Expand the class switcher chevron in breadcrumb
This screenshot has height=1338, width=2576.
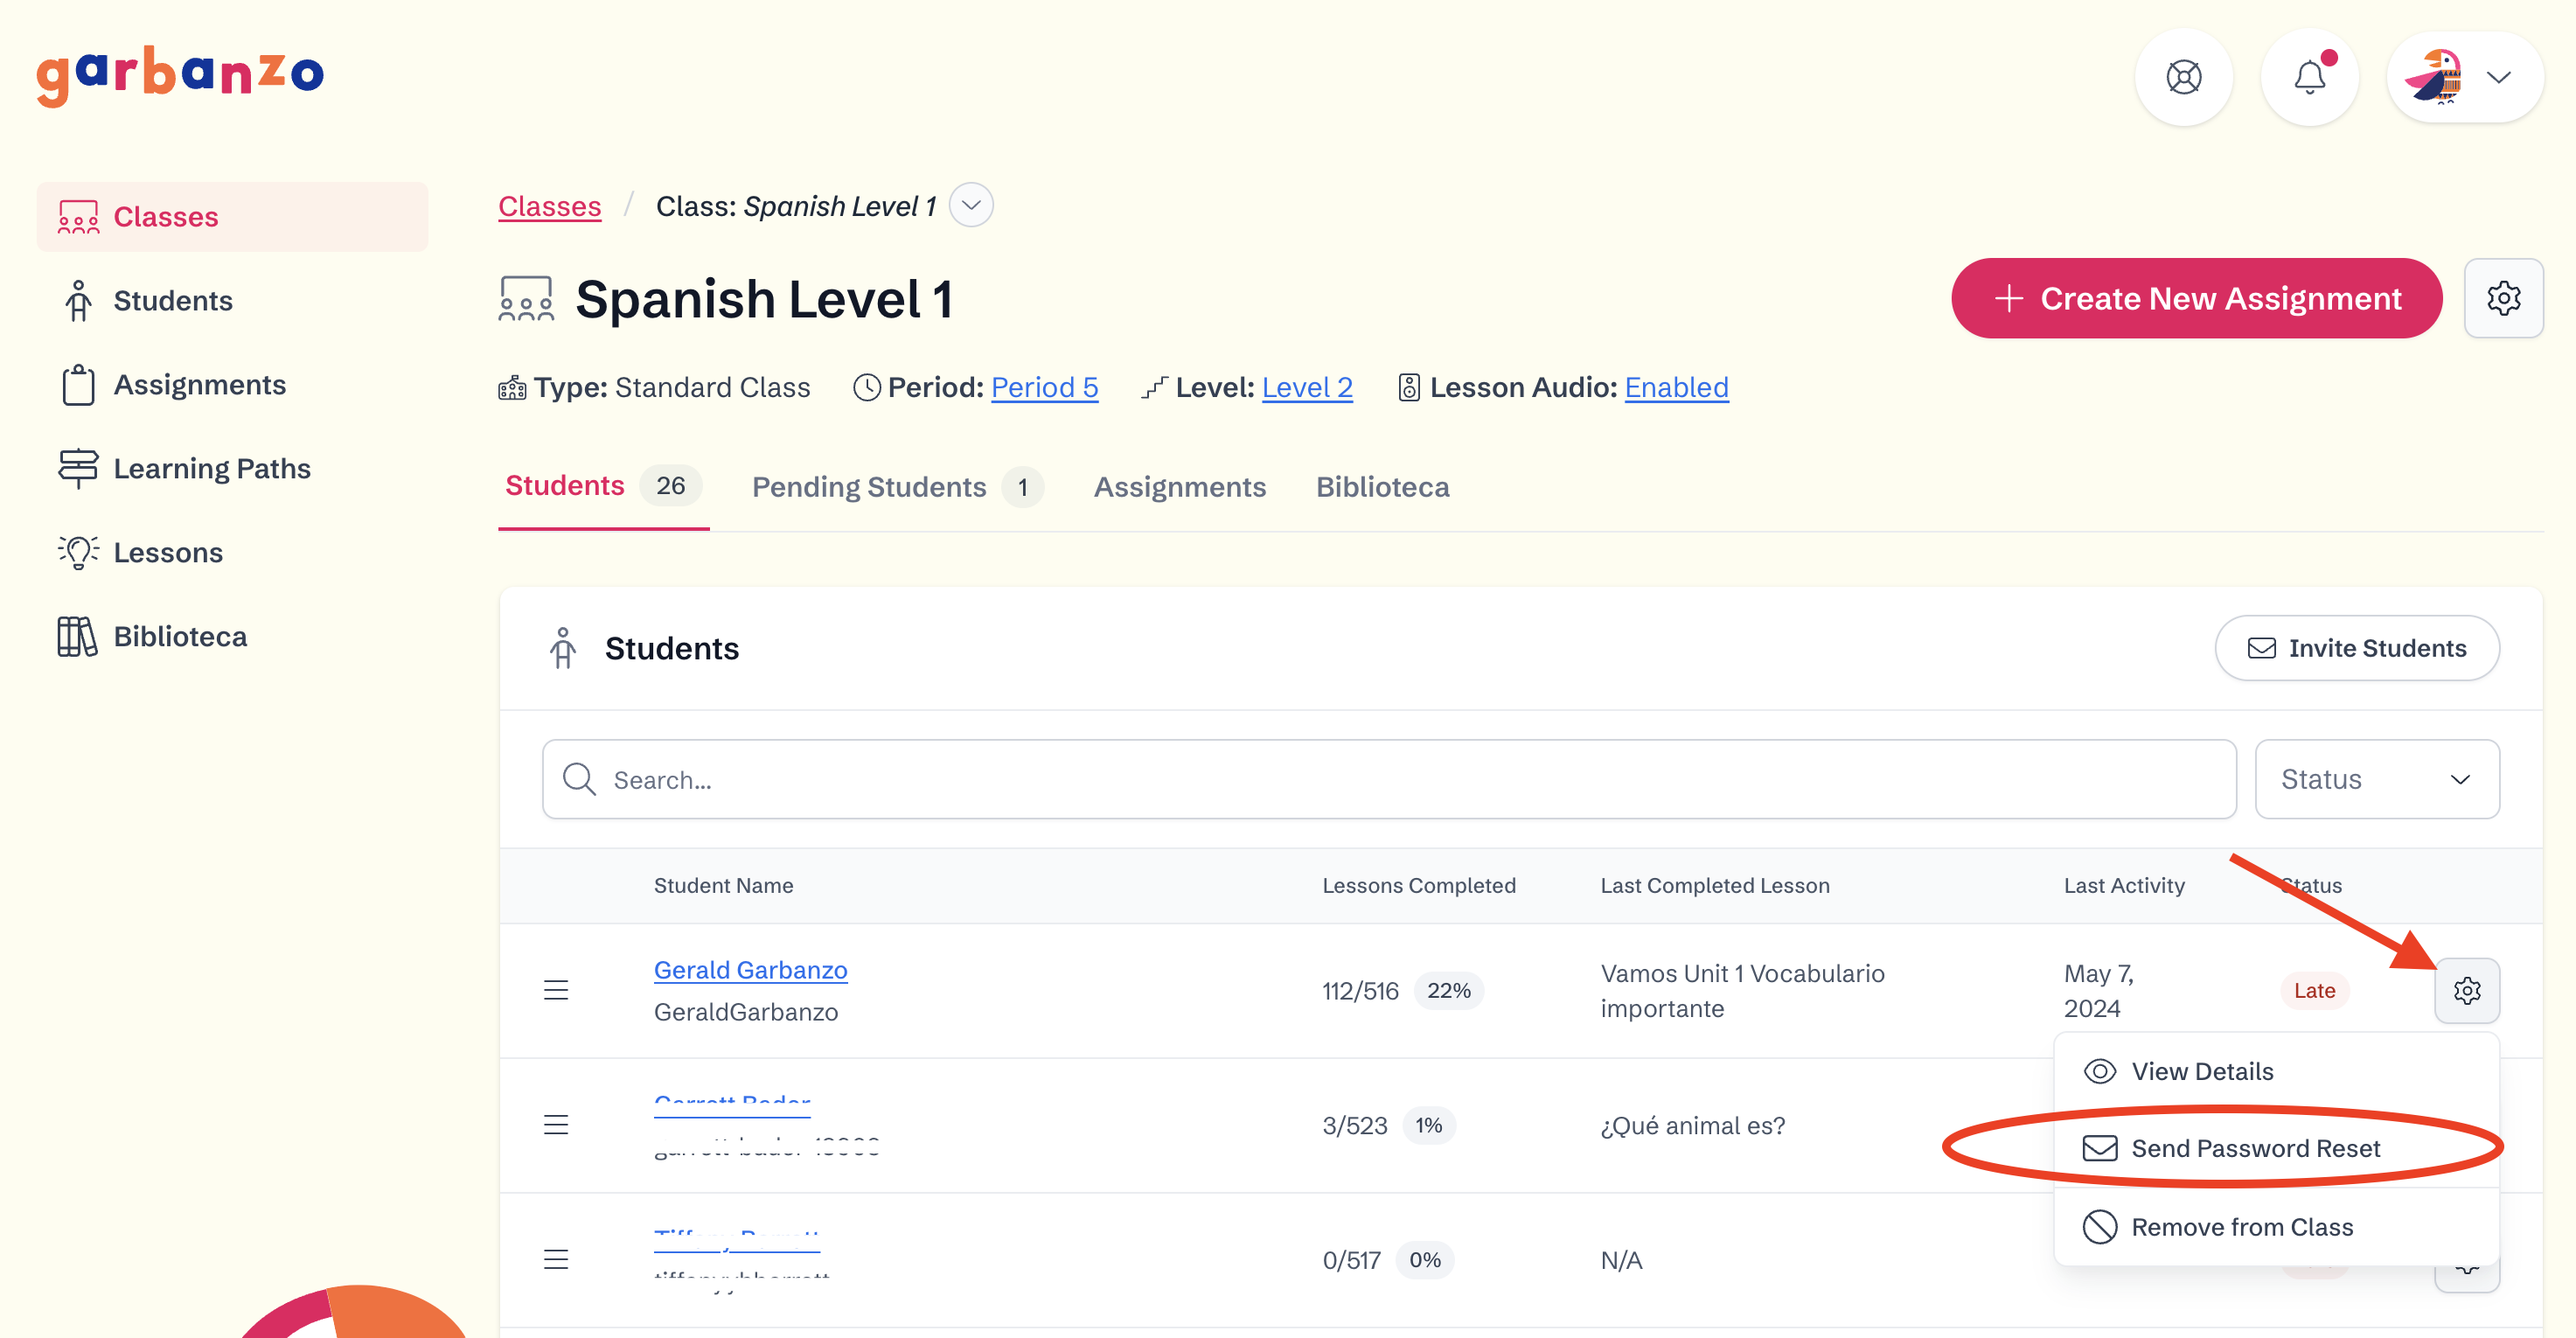click(971, 206)
